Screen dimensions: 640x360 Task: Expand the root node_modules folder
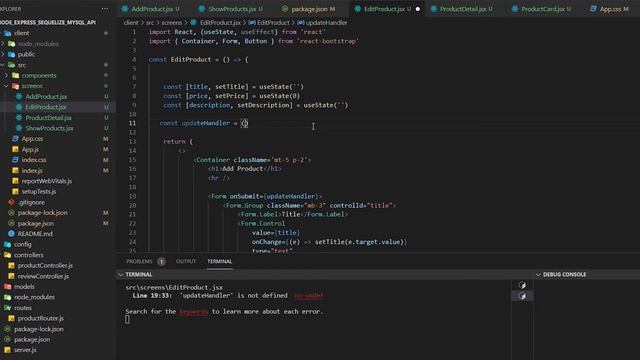pos(34,297)
